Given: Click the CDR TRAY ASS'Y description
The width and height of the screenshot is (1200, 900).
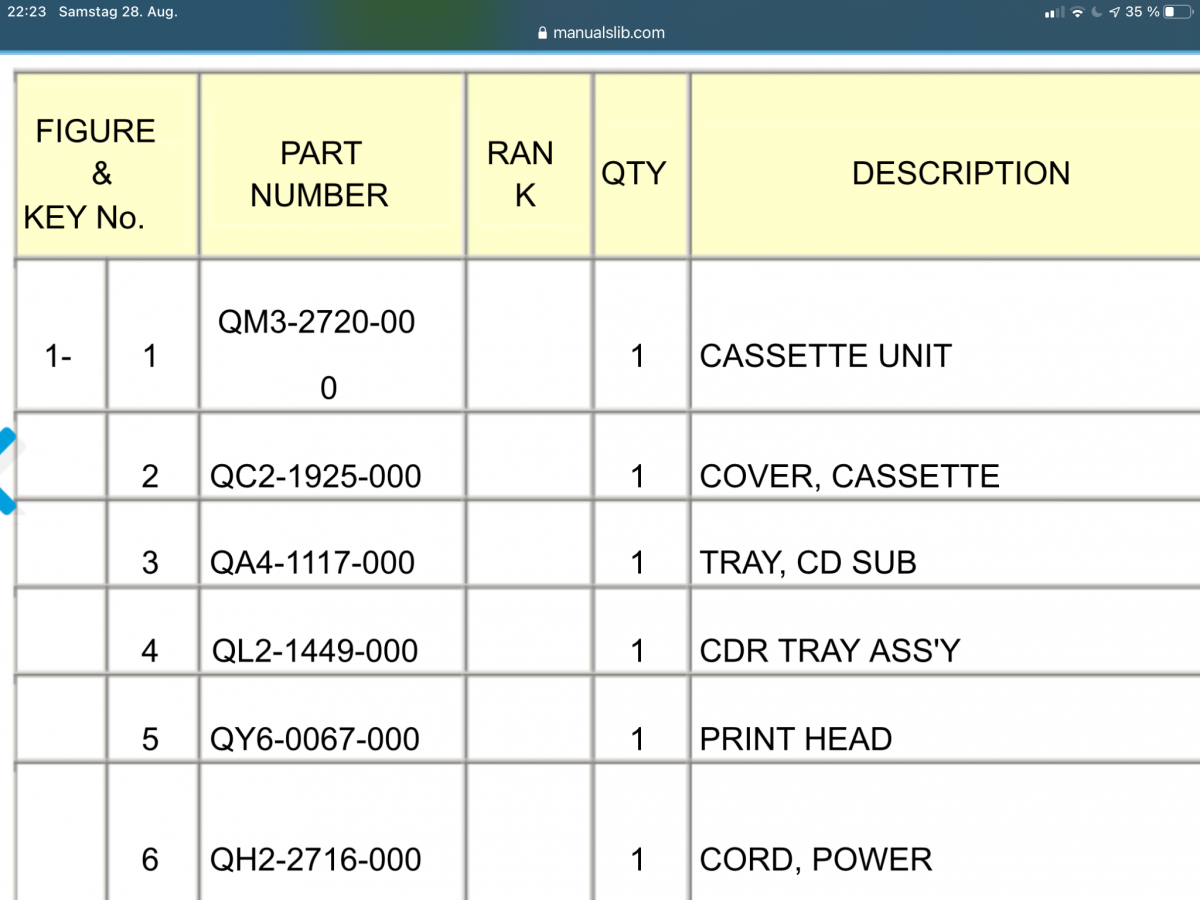Looking at the screenshot, I should (829, 652).
